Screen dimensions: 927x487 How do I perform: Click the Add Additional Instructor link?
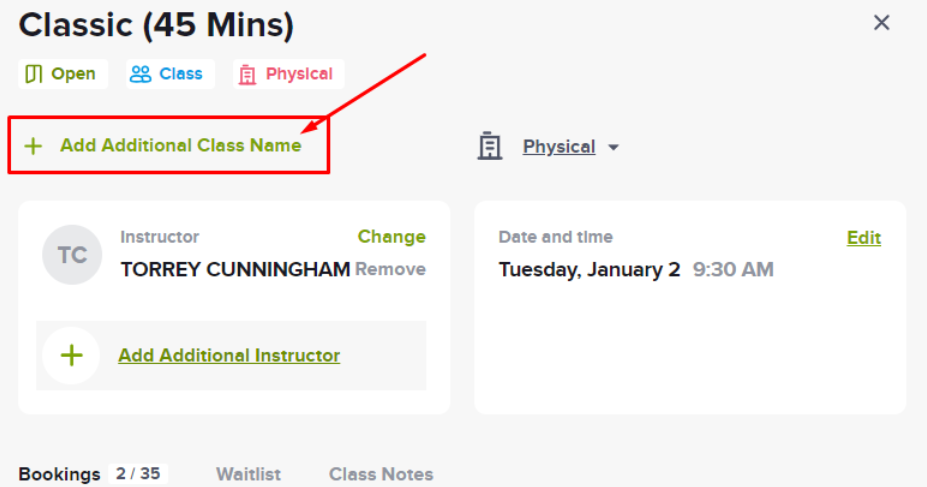tap(229, 355)
